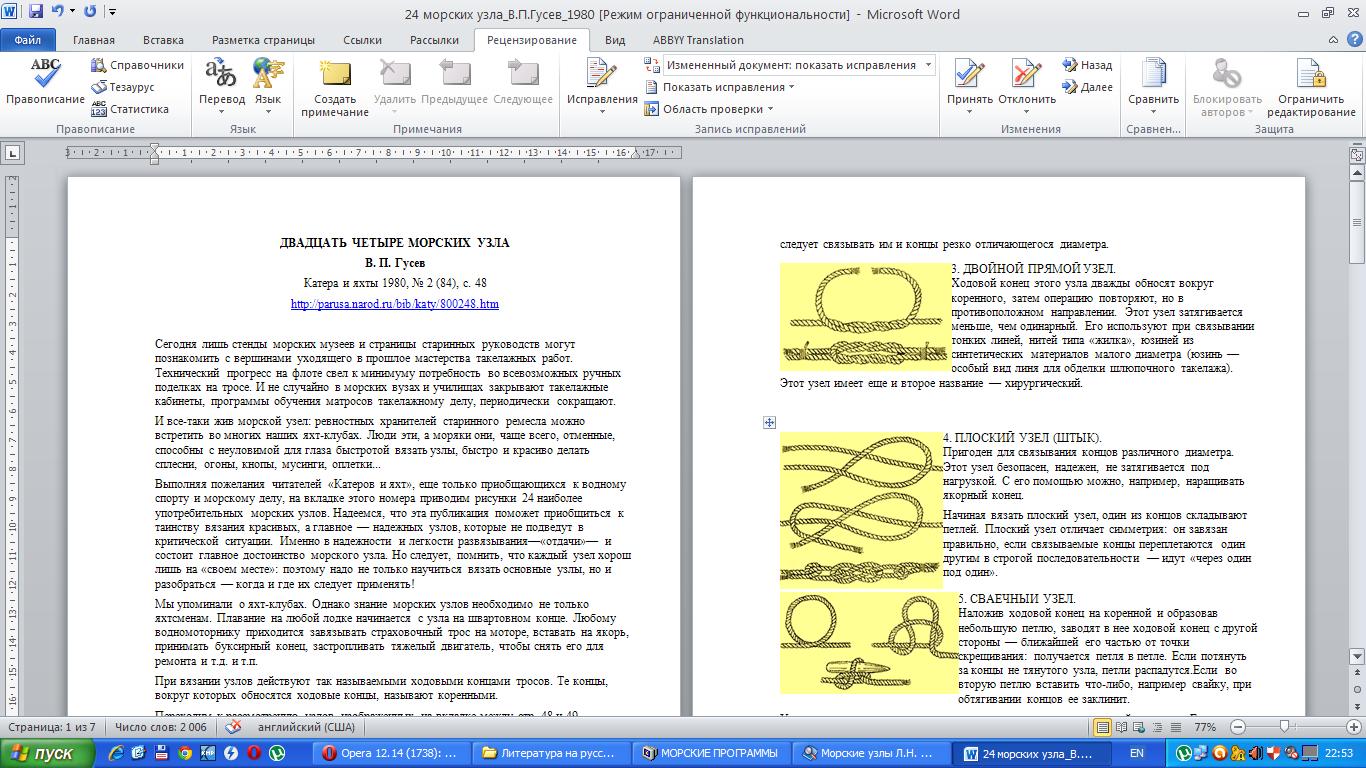Open the parusa.narod.ru hyperlink in document

coord(394,304)
